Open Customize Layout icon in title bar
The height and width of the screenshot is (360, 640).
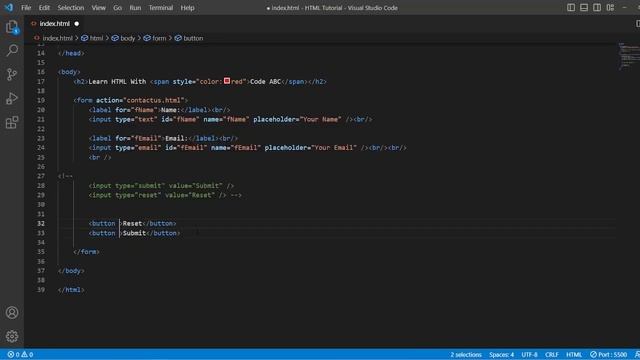610,8
